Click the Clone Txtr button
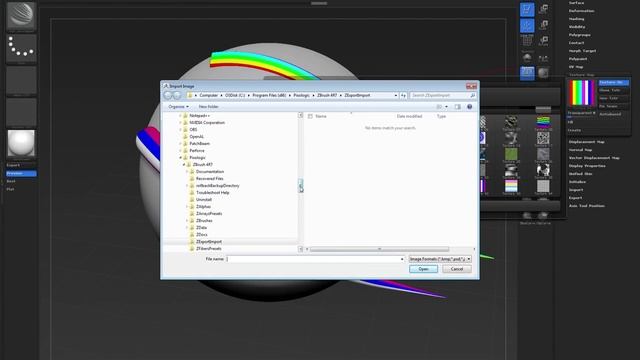 (613, 90)
